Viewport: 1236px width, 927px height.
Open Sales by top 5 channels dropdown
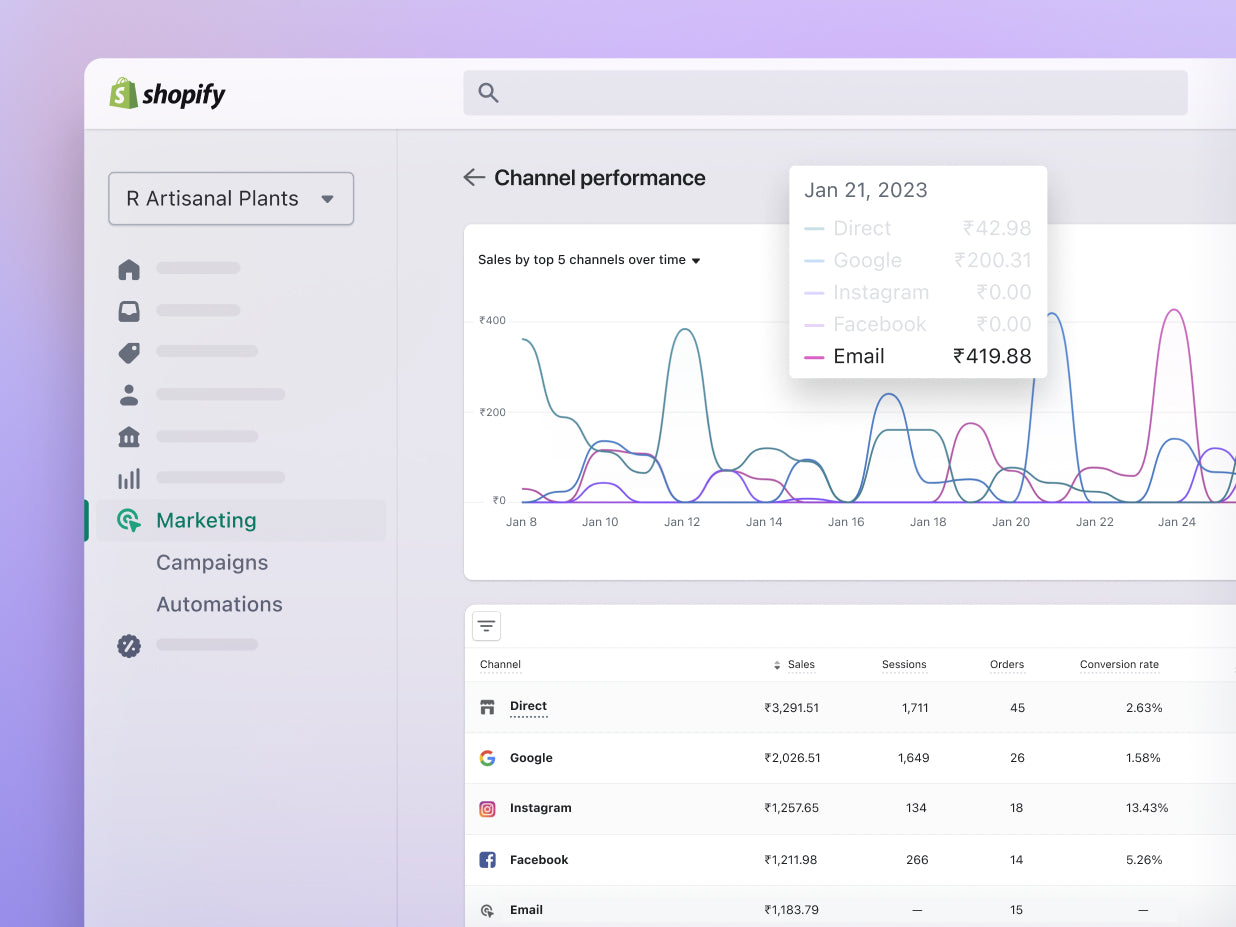[589, 260]
